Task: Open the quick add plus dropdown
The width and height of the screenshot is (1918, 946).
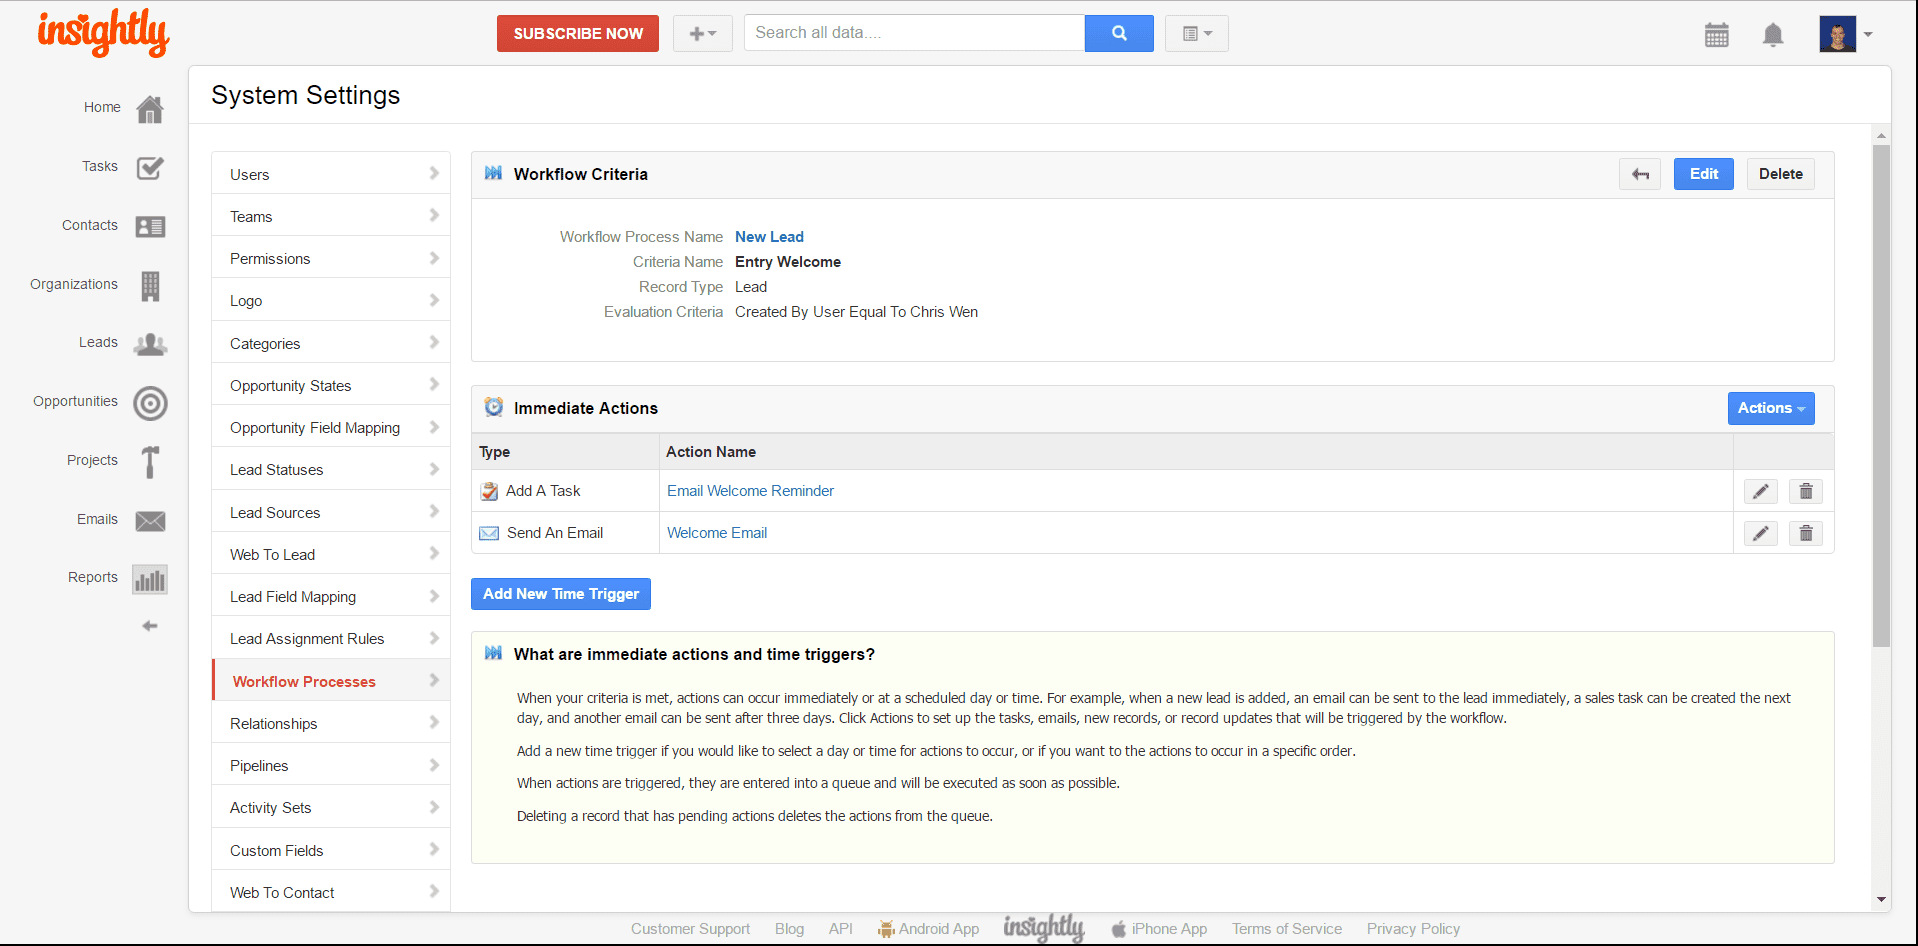Action: 703,33
